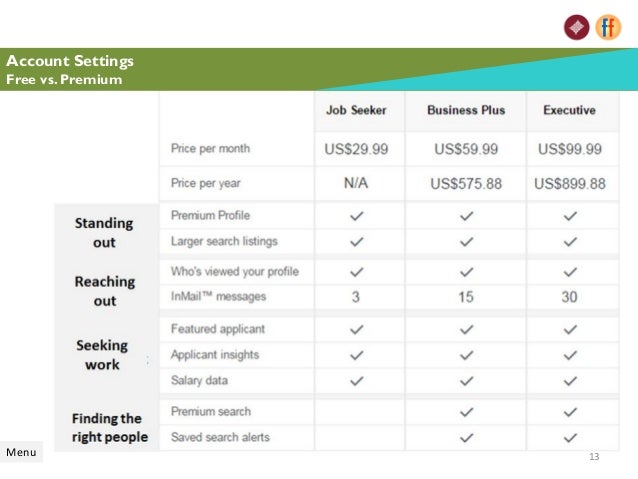Click Business Plus Premium search checkmark
638x479 pixels.
[466, 412]
